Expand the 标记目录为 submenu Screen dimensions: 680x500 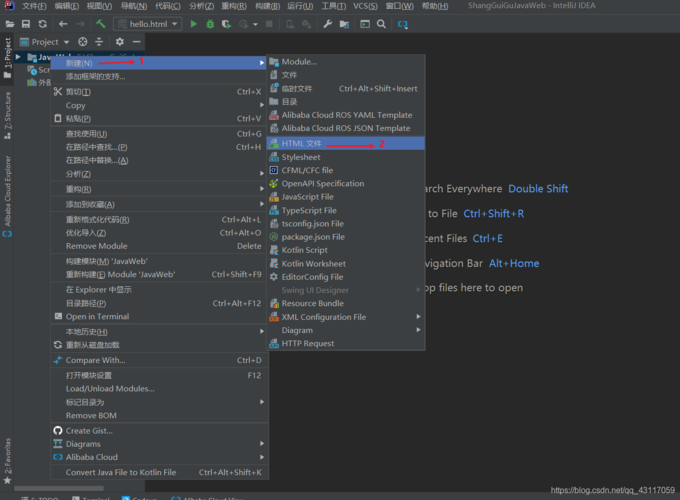159,402
